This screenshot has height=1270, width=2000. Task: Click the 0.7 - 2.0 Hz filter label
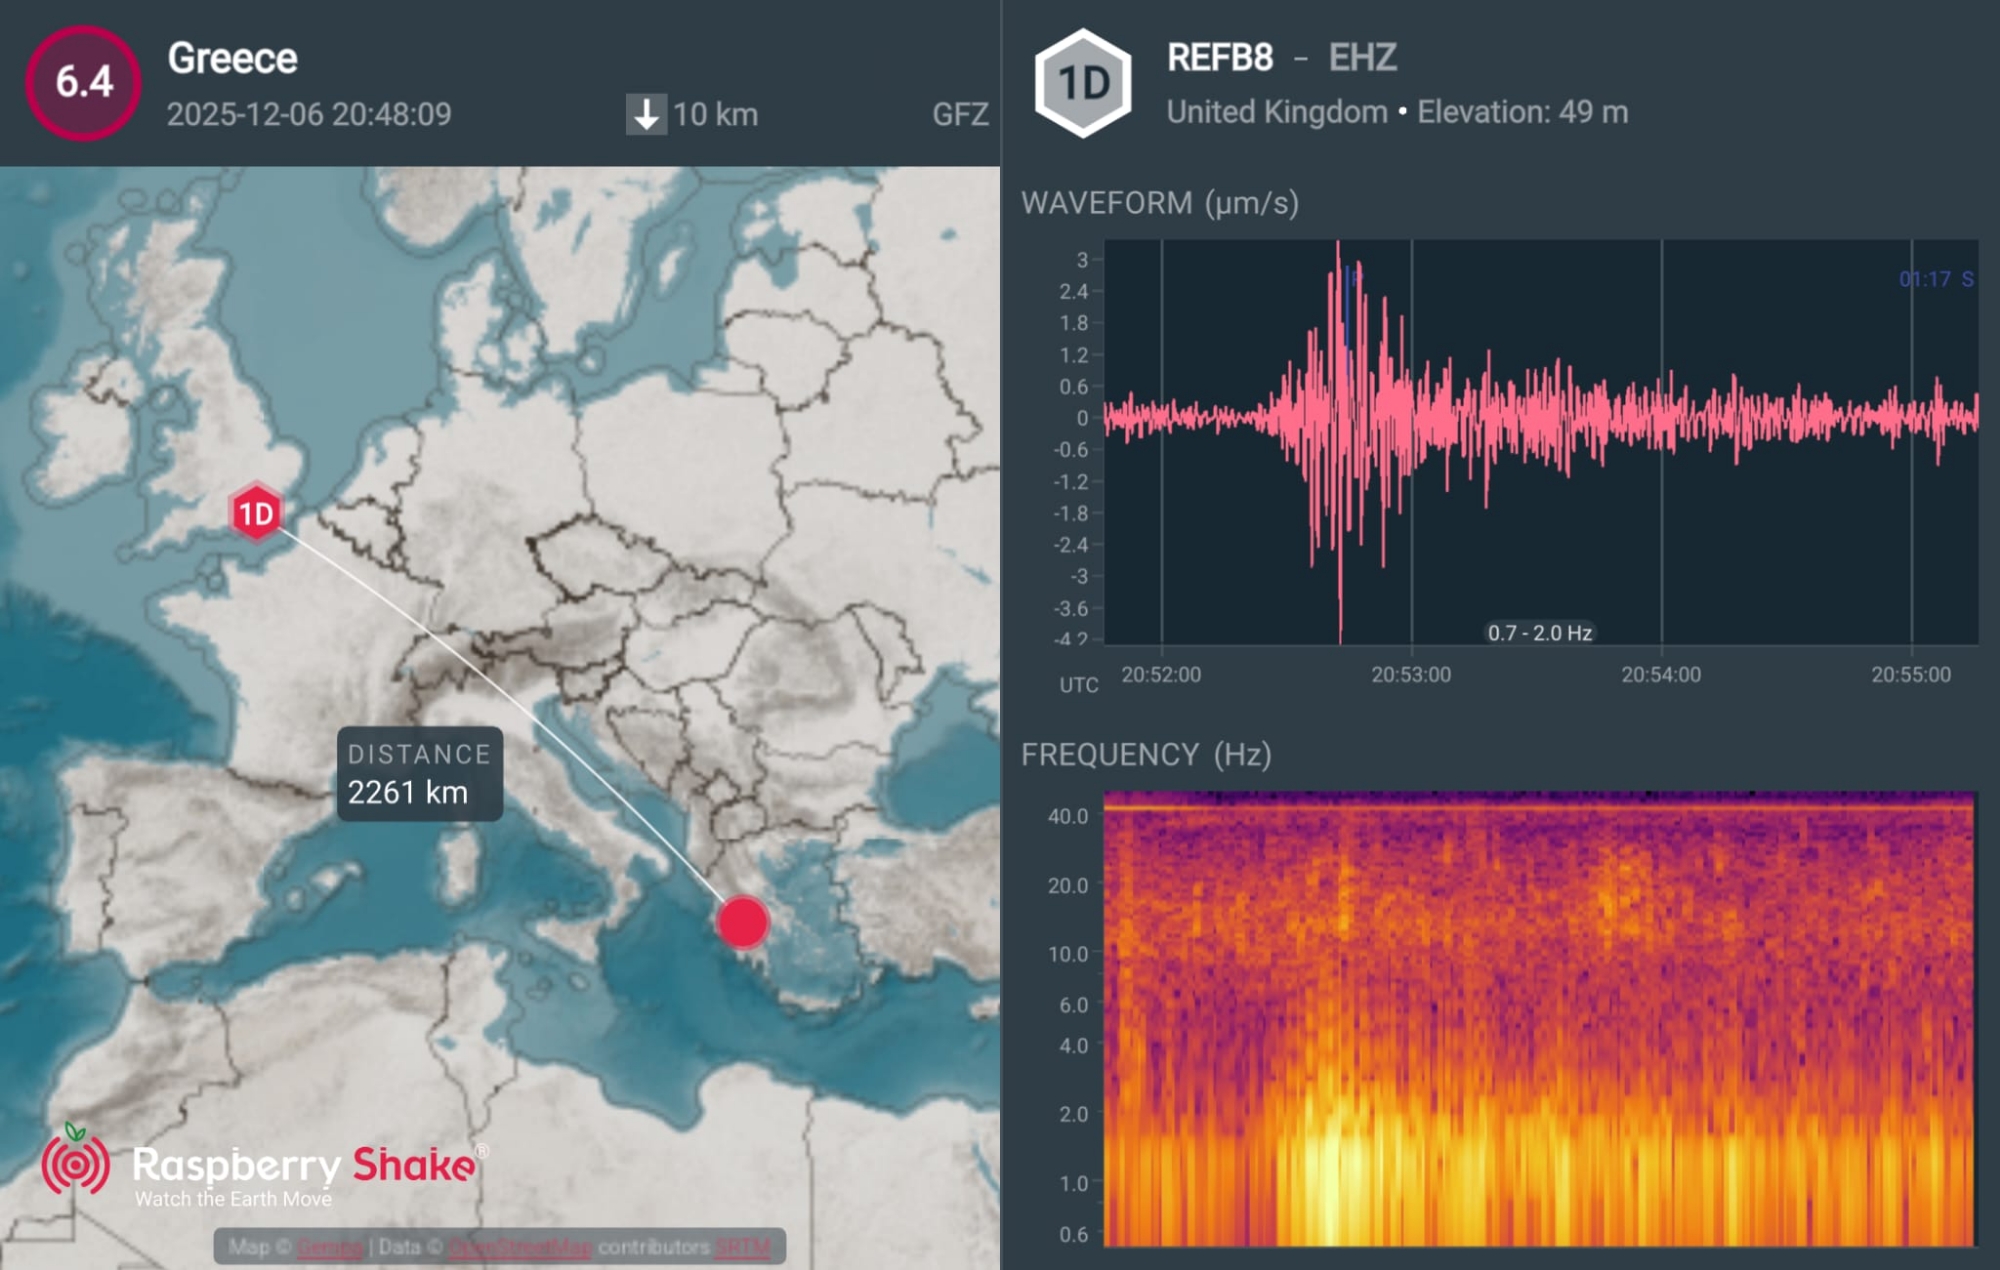coord(1539,632)
